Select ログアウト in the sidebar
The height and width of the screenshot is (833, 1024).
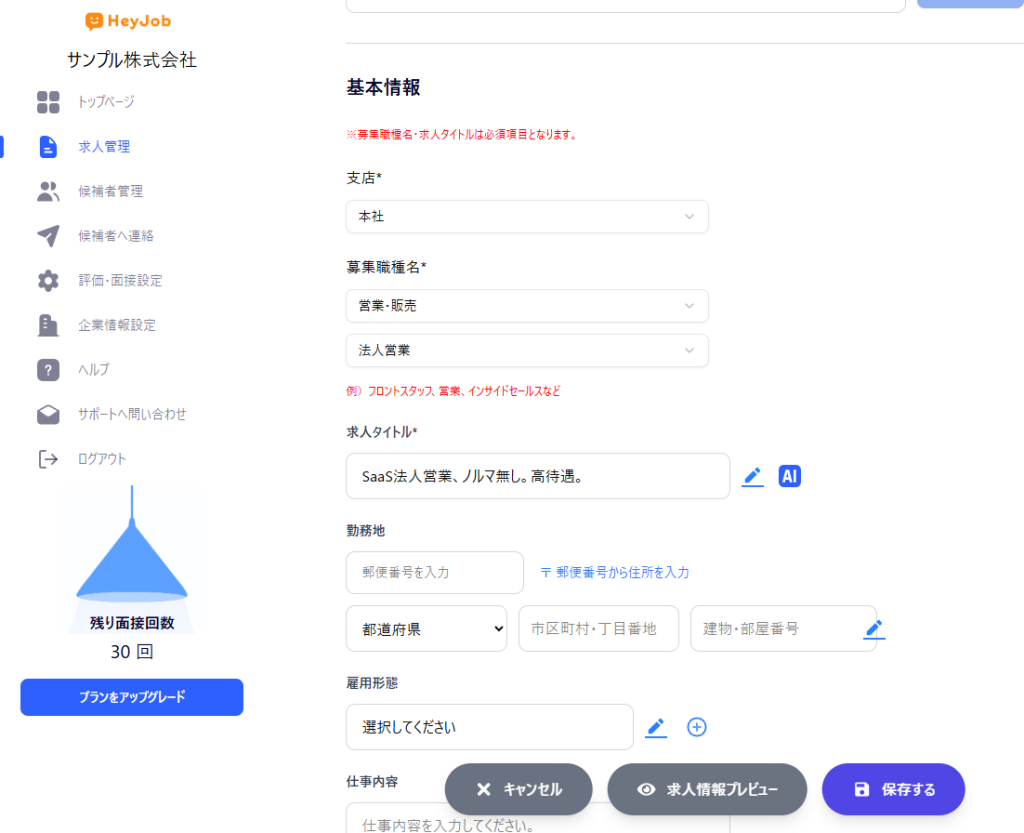pyautogui.click(x=102, y=459)
